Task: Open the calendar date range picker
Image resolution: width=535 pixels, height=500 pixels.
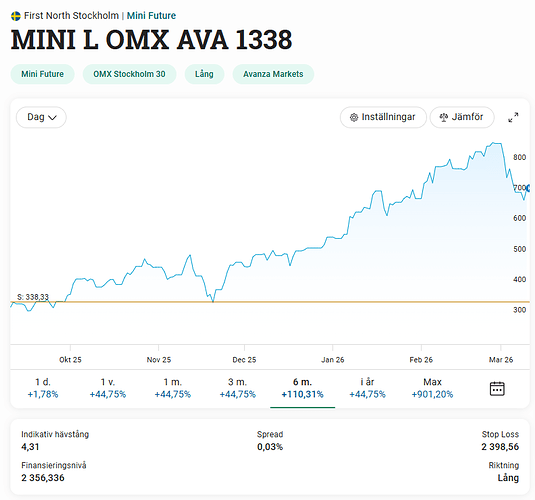Action: pos(497,388)
